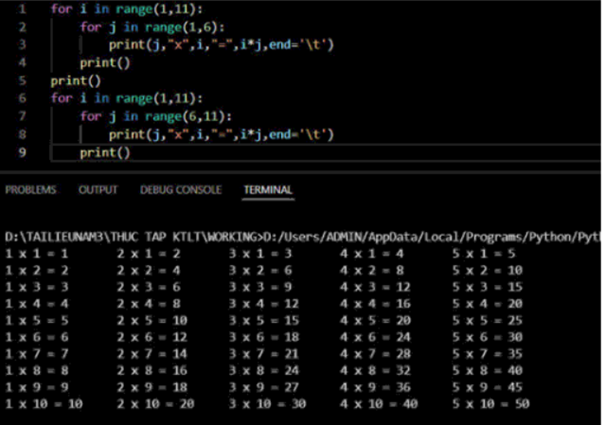Image resolution: width=605 pixels, height=425 pixels.
Task: Click terminal output '4 x 4 = 16'
Action: [375, 304]
